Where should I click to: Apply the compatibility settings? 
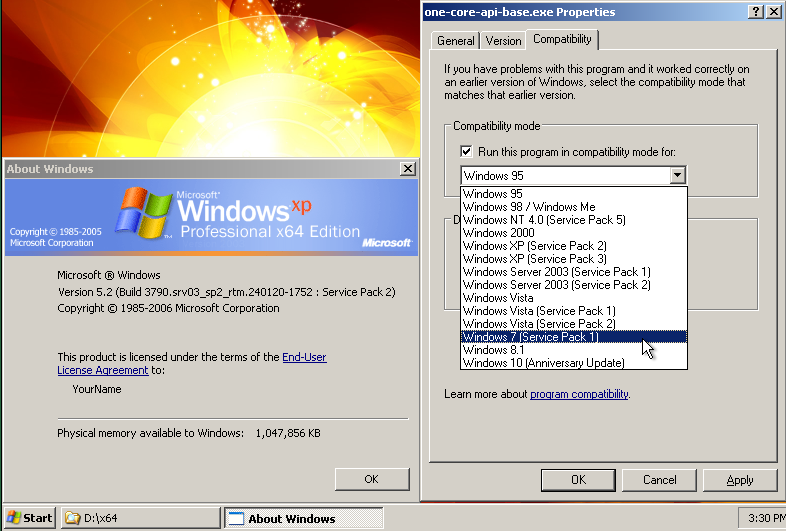[x=740, y=480]
